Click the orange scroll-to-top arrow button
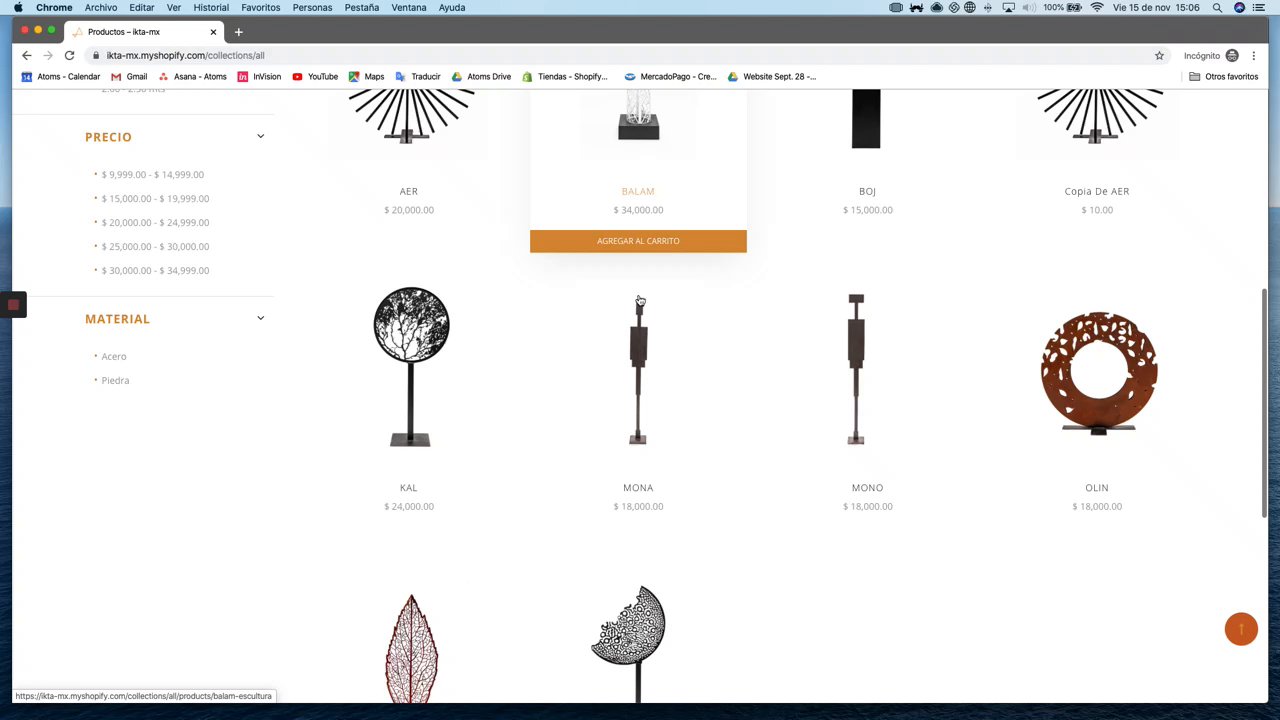The width and height of the screenshot is (1280, 720). tap(1241, 629)
